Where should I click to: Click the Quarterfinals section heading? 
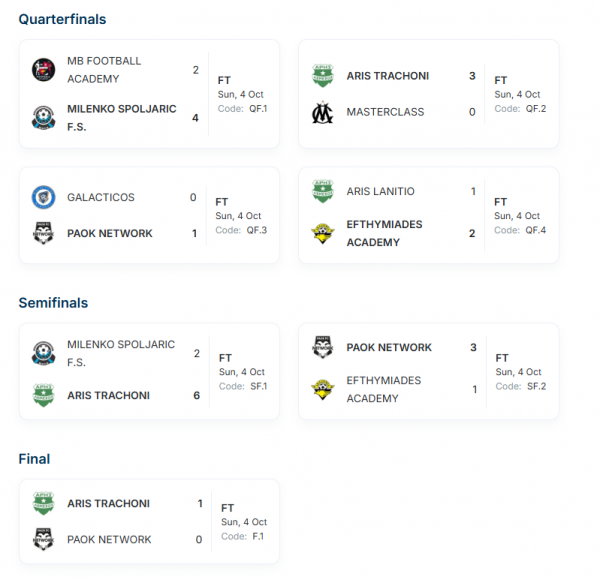pyautogui.click(x=62, y=20)
